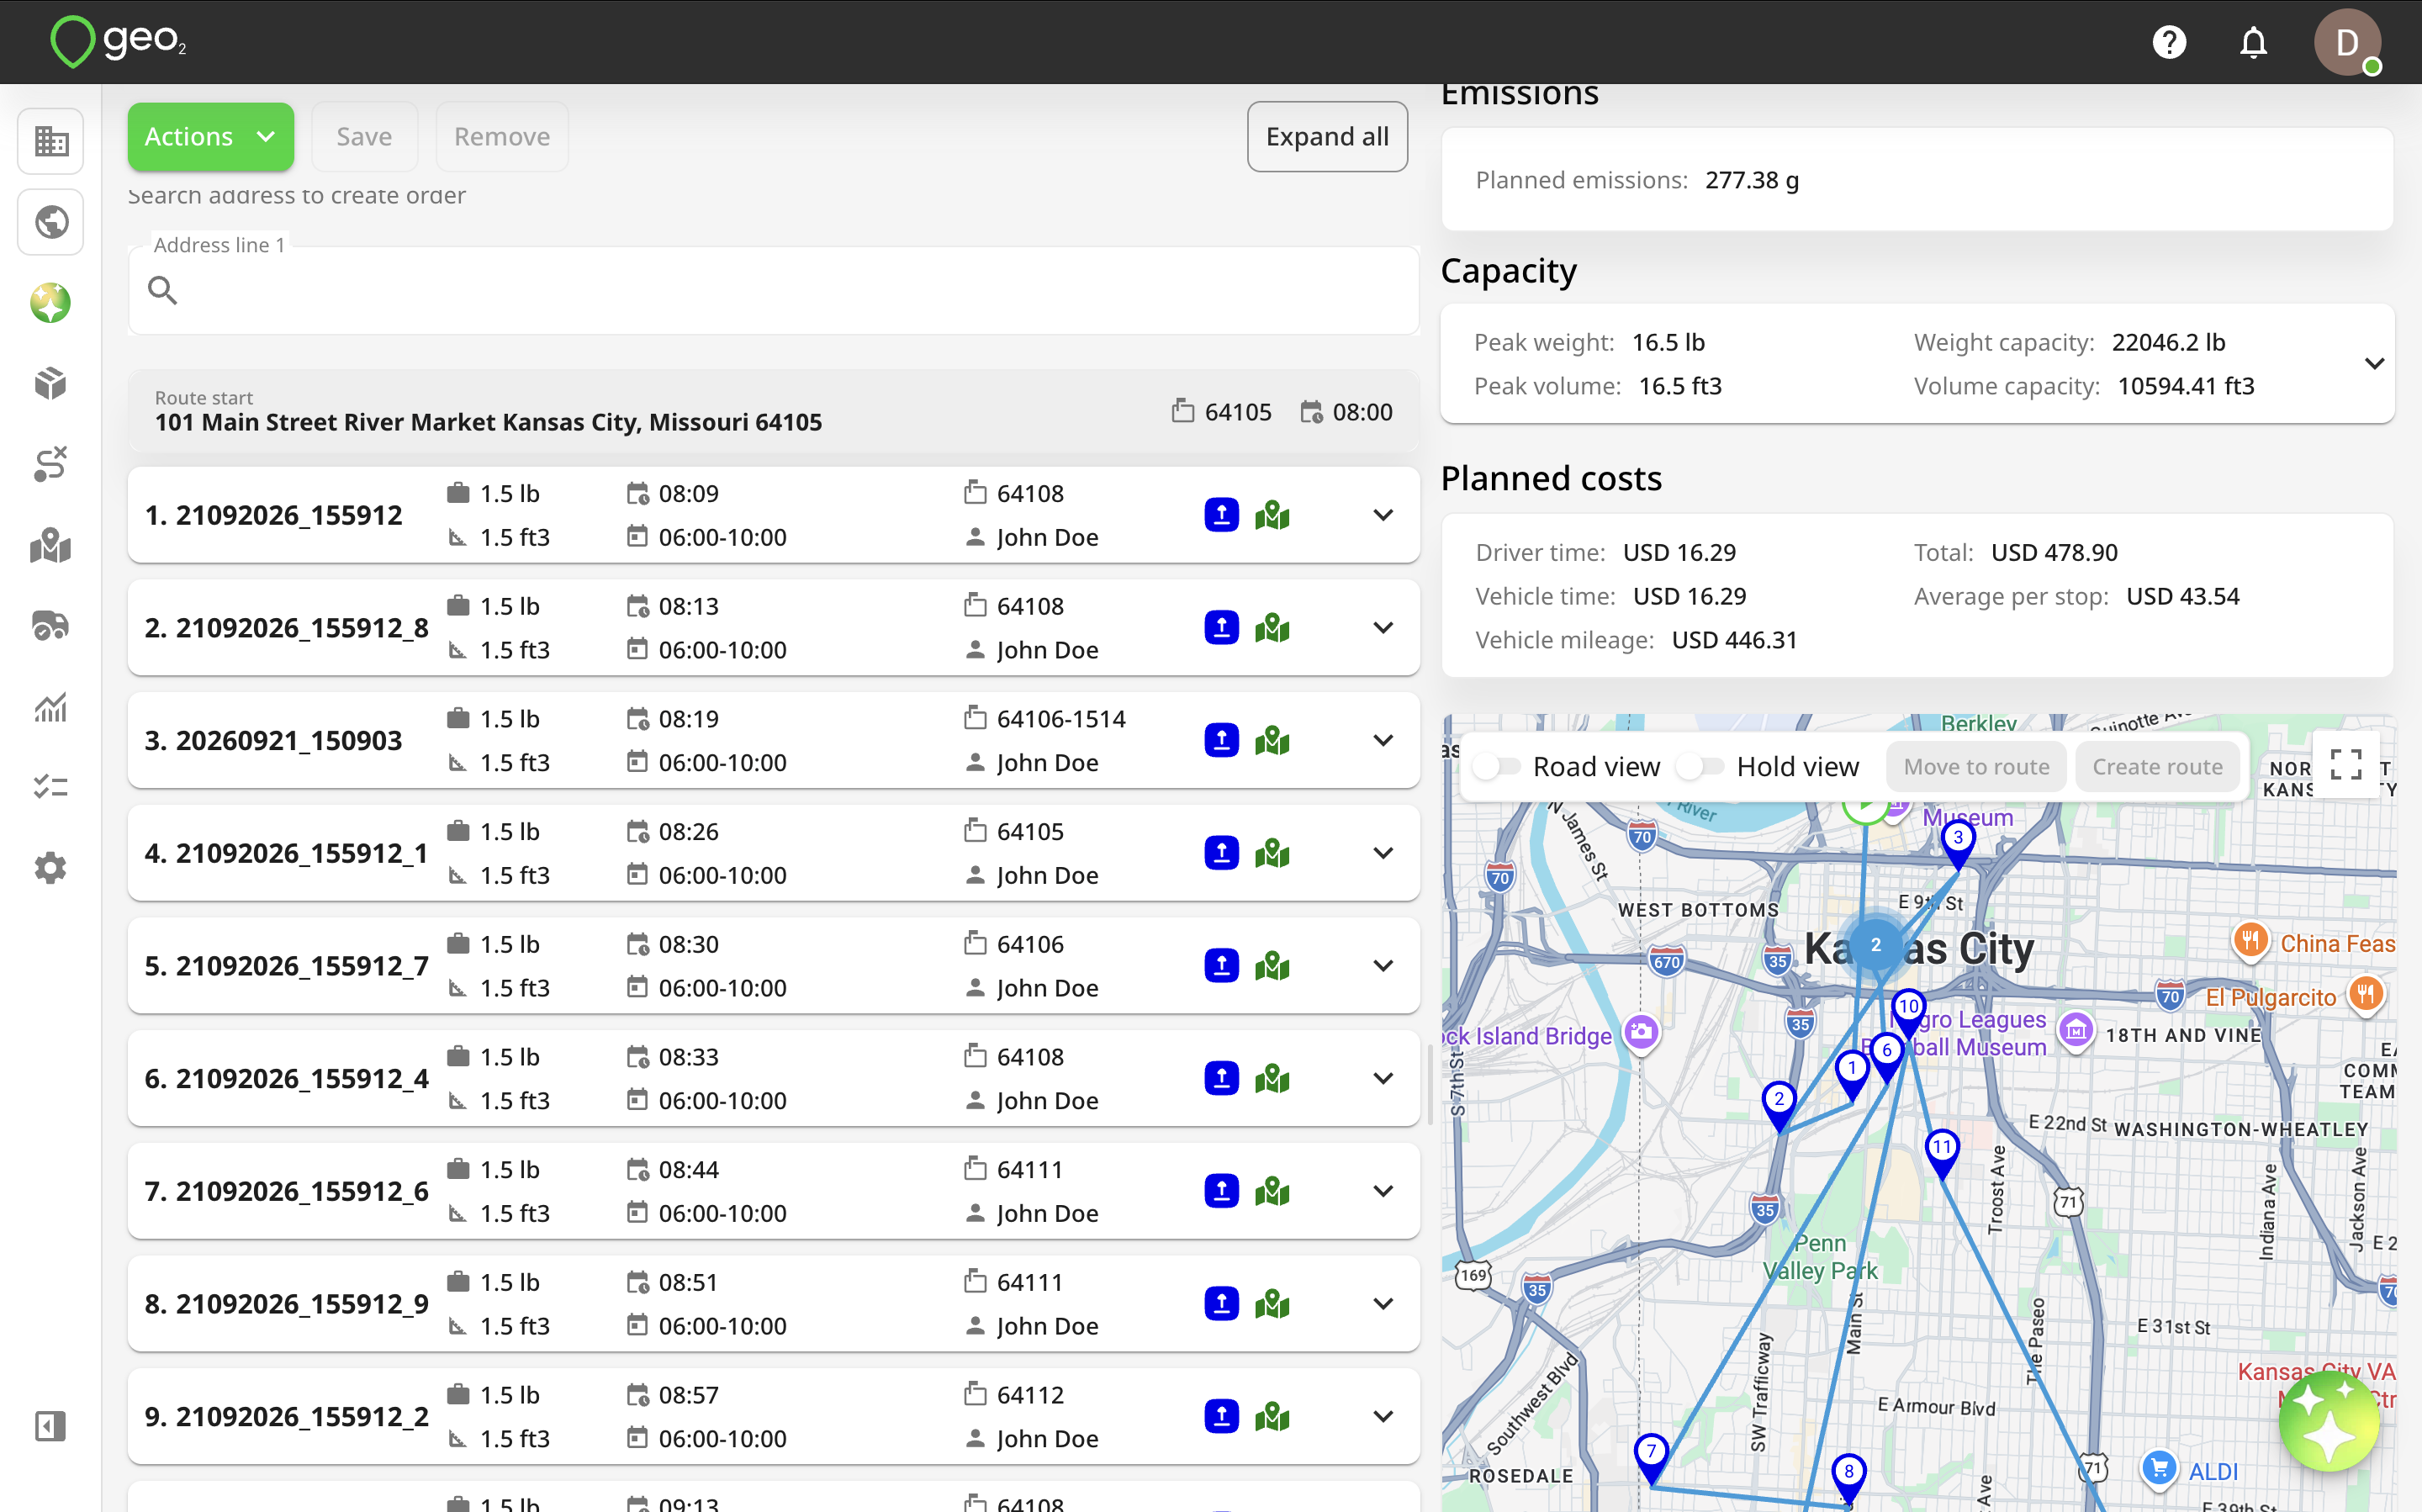Open the Actions dropdown
2422x1512 pixels.
click(x=211, y=137)
